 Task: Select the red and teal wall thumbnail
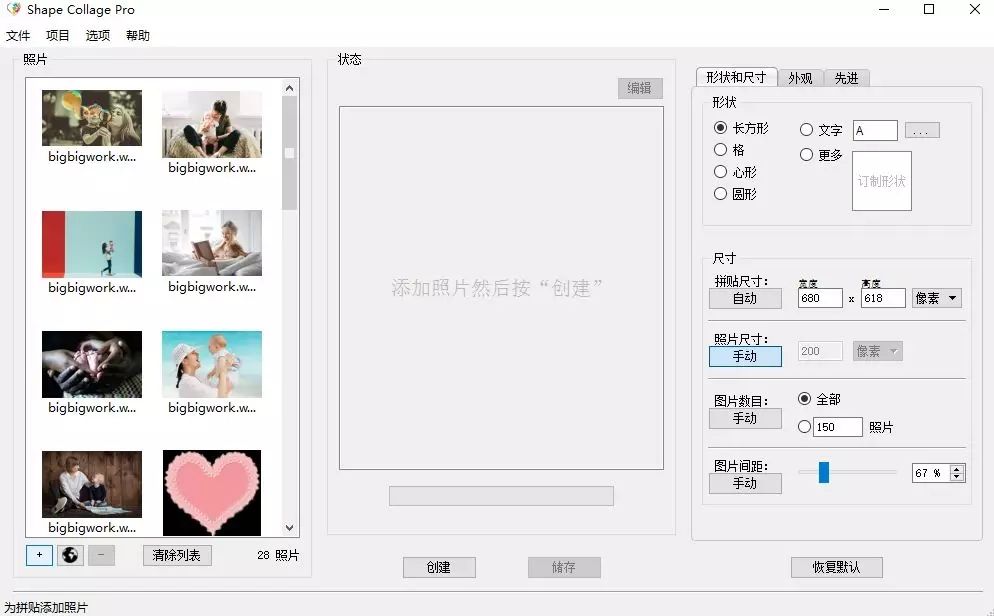[x=92, y=244]
